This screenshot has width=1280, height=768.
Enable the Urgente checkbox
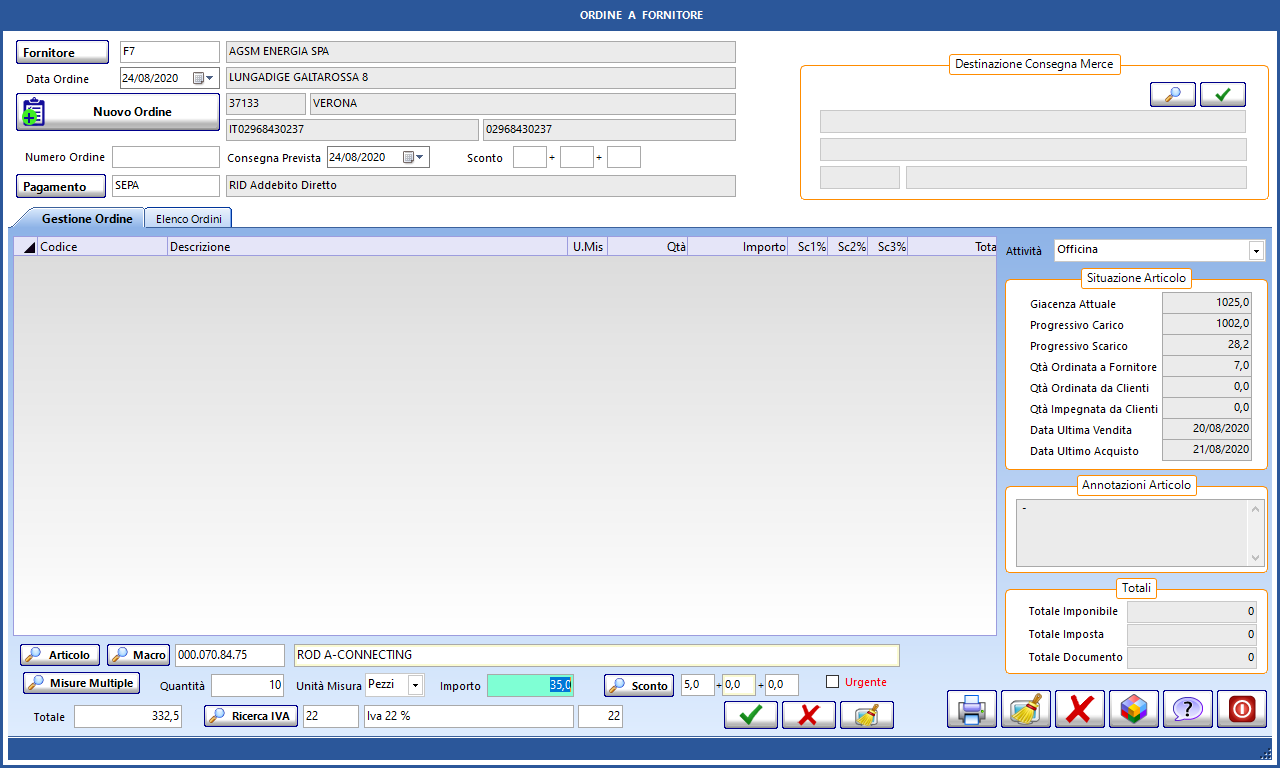click(x=833, y=682)
